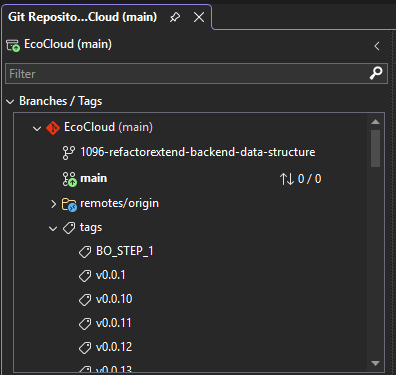Click the tag icon beside BO_STEP_1
This screenshot has width=396, height=375.
tap(85, 252)
